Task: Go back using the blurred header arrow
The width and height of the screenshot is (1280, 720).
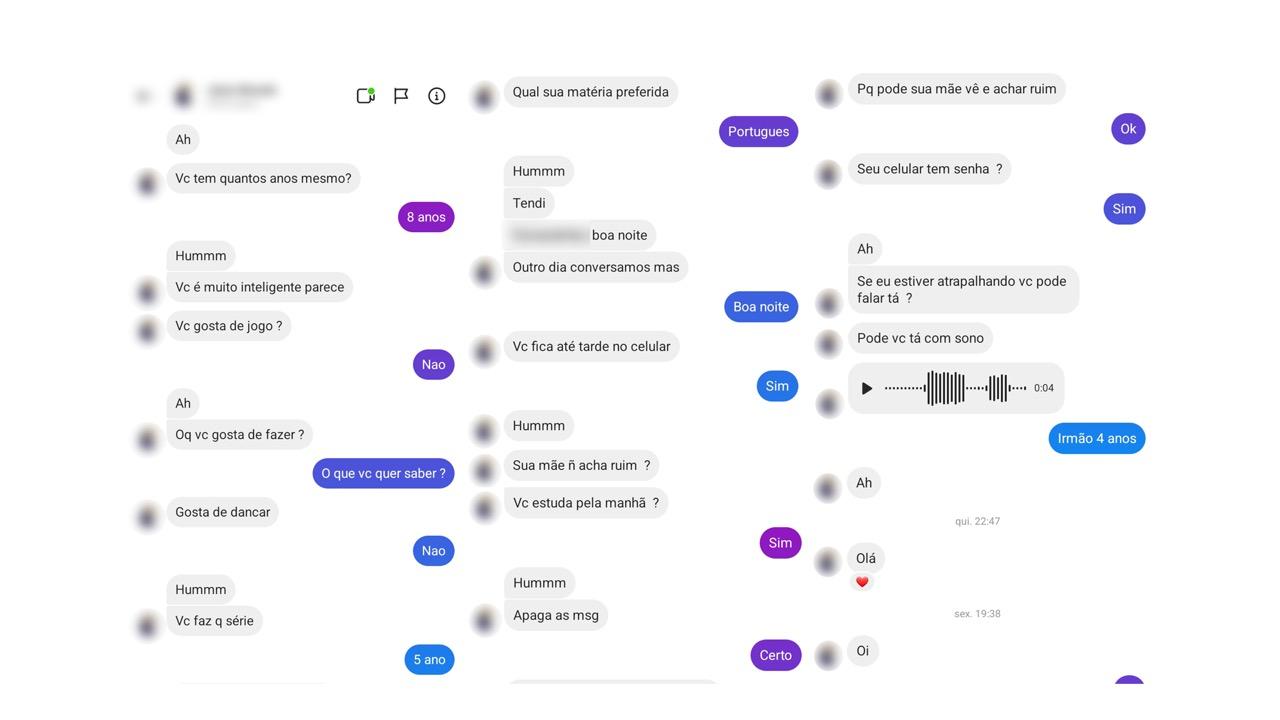Action: 143,96
